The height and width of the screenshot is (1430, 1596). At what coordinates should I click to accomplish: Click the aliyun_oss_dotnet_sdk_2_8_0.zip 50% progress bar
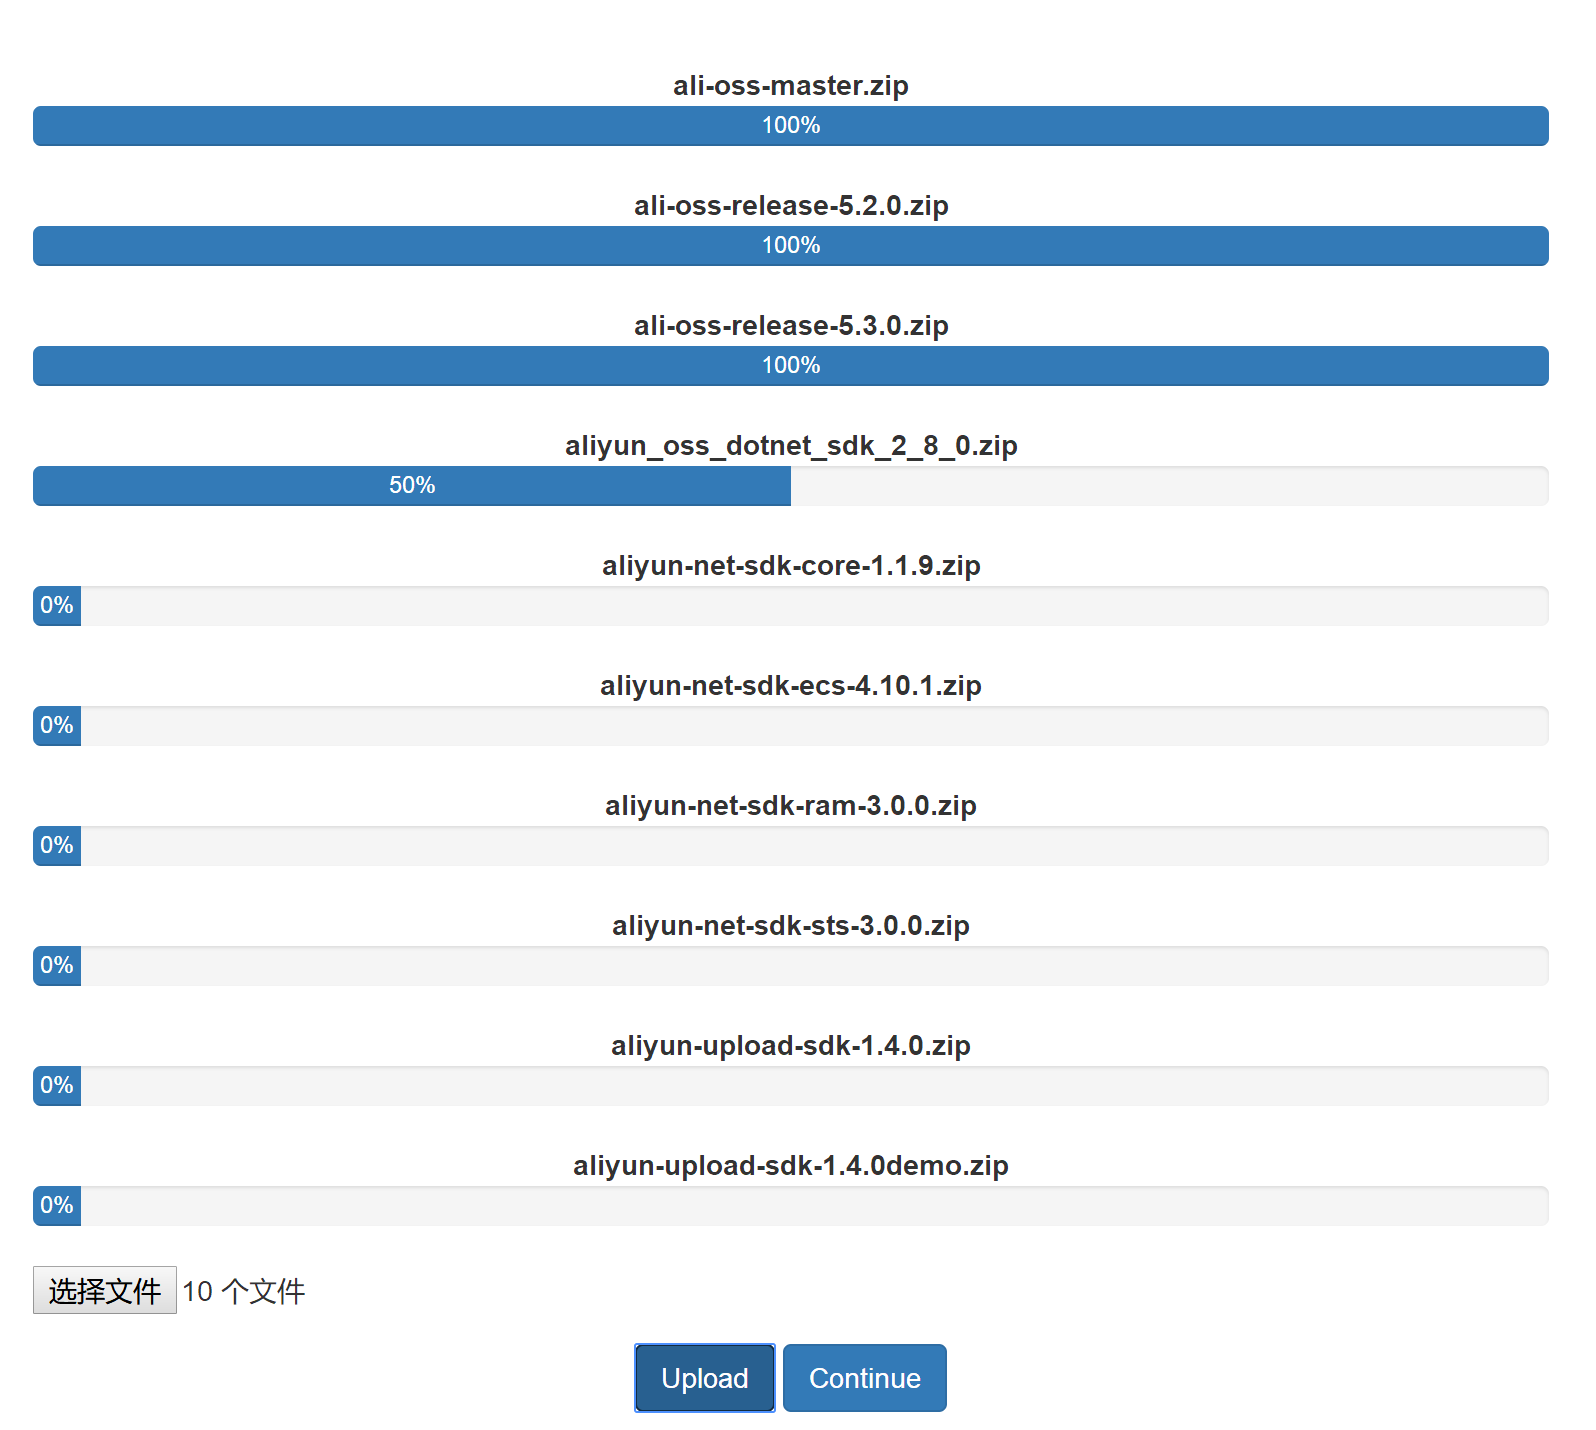coord(791,486)
